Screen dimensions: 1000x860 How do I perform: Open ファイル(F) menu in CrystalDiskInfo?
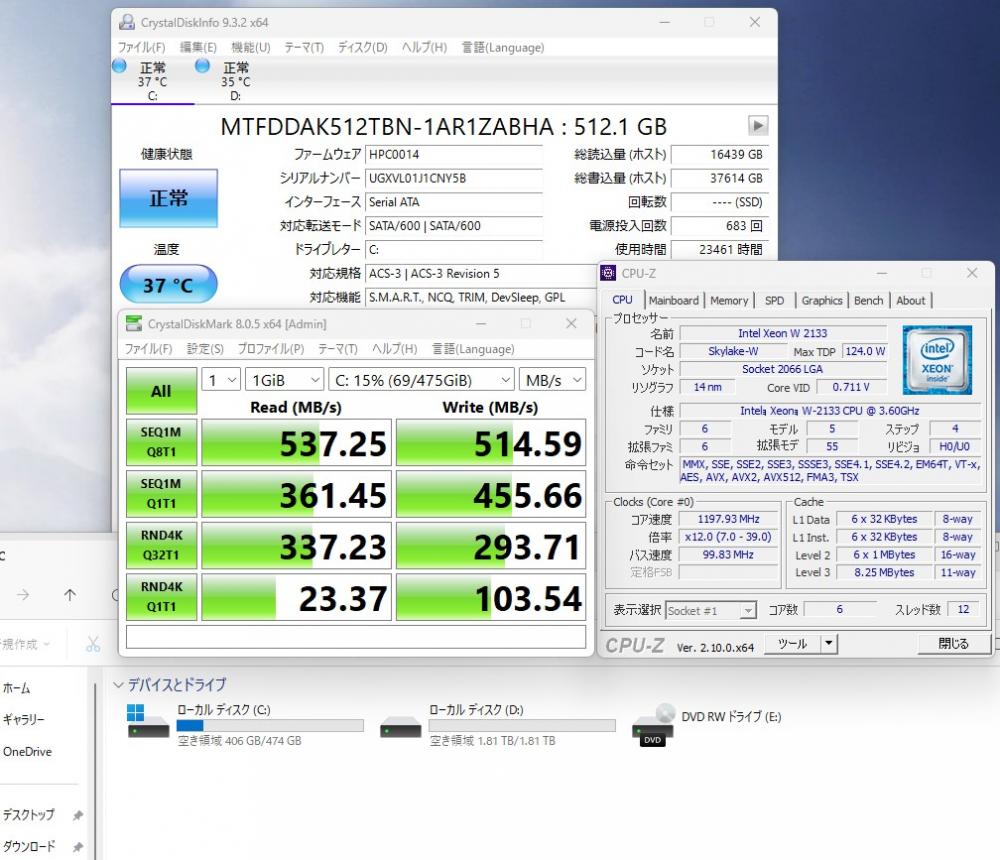pyautogui.click(x=142, y=47)
